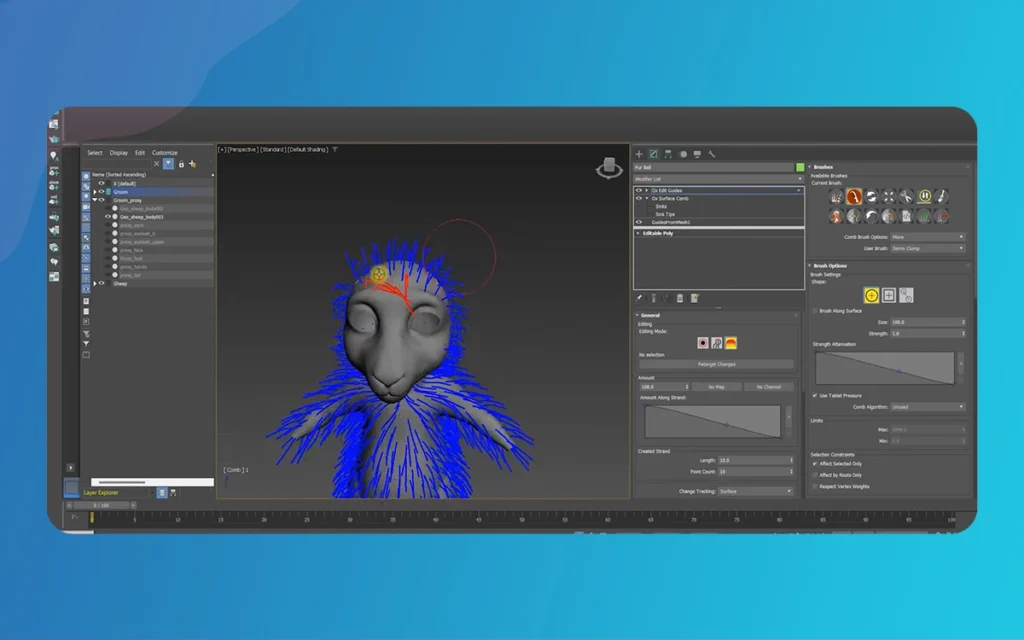
Task: Click the No Map button under Amount
Action: point(716,386)
